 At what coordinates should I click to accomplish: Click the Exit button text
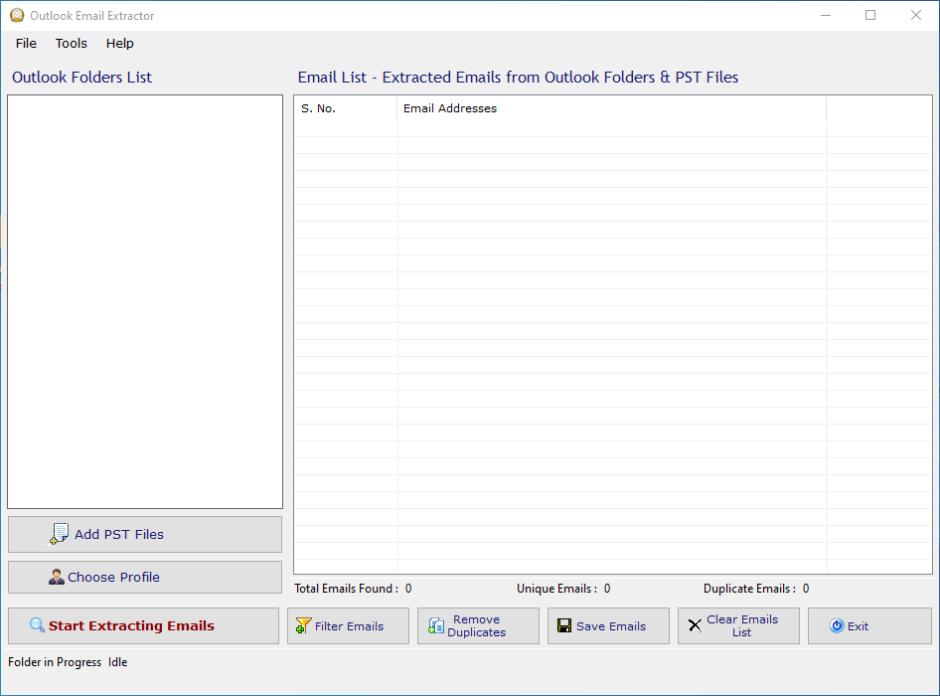pos(858,626)
